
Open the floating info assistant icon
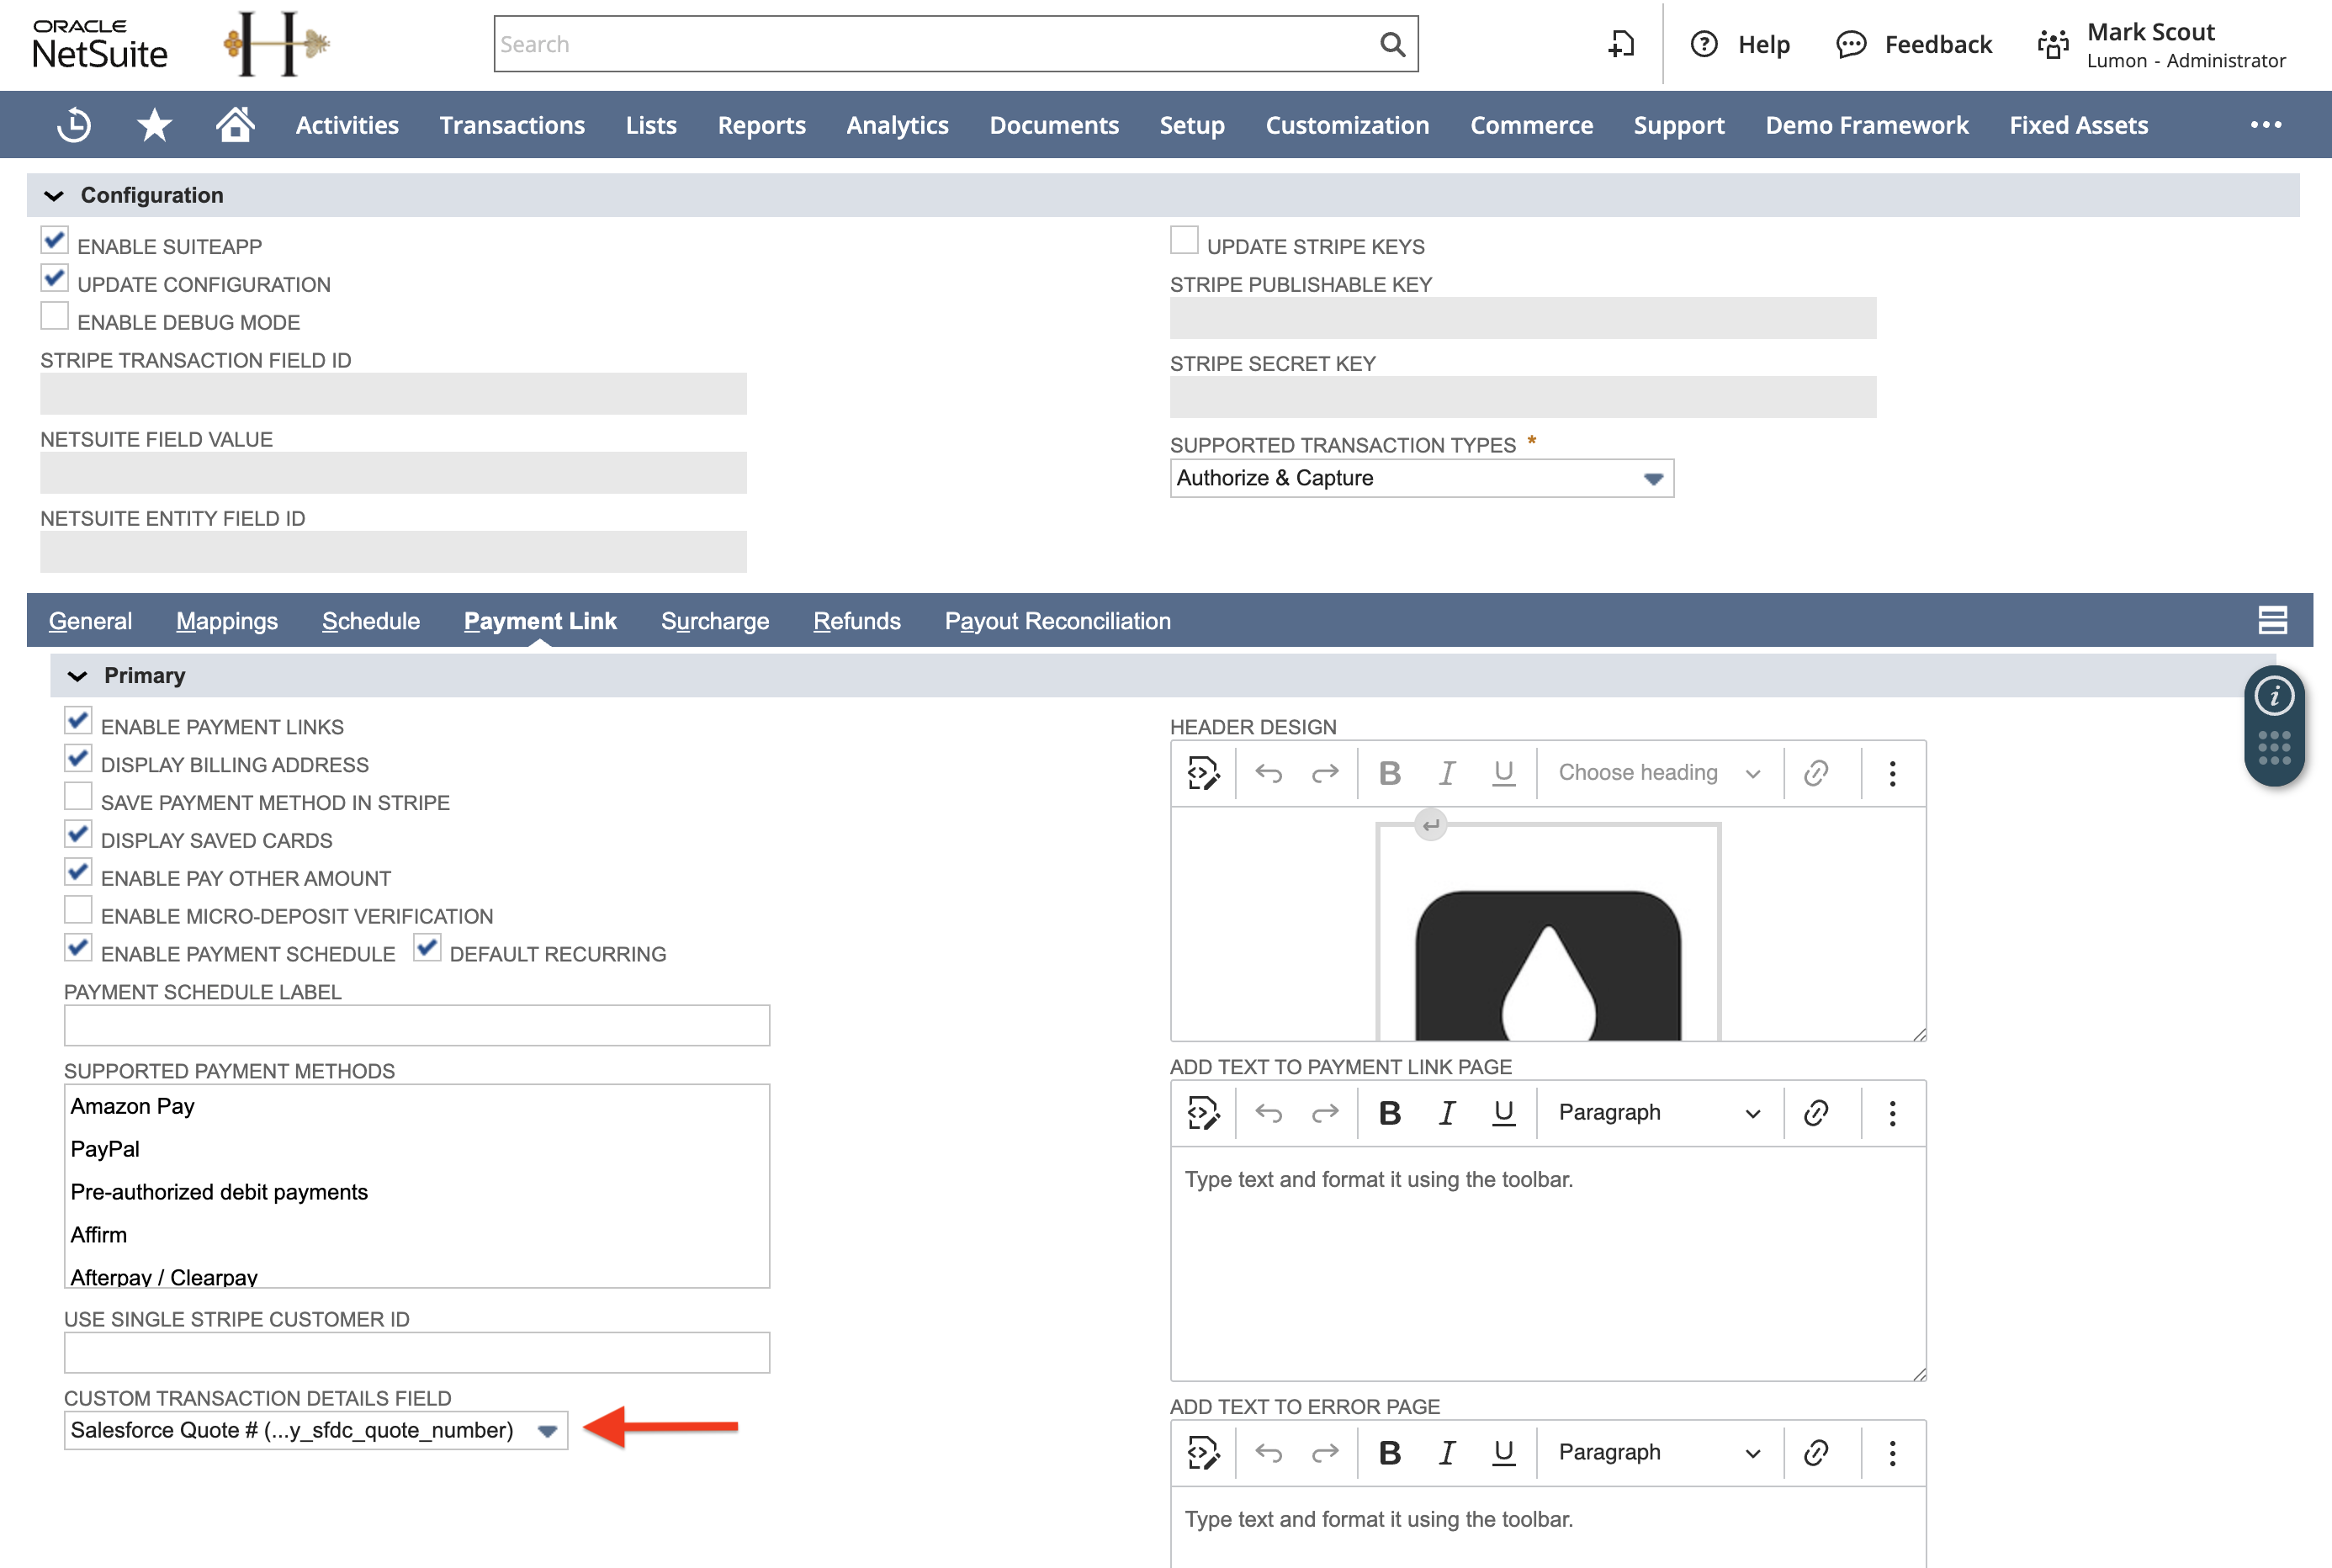pos(2274,695)
